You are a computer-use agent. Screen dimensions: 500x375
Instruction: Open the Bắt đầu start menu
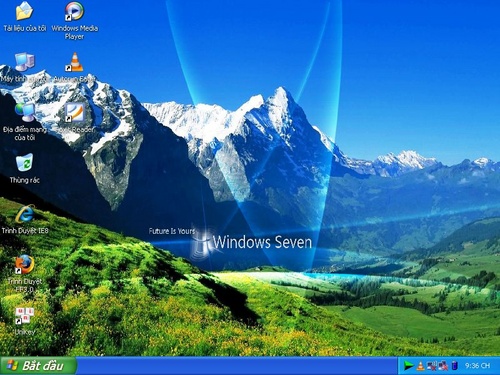38,366
